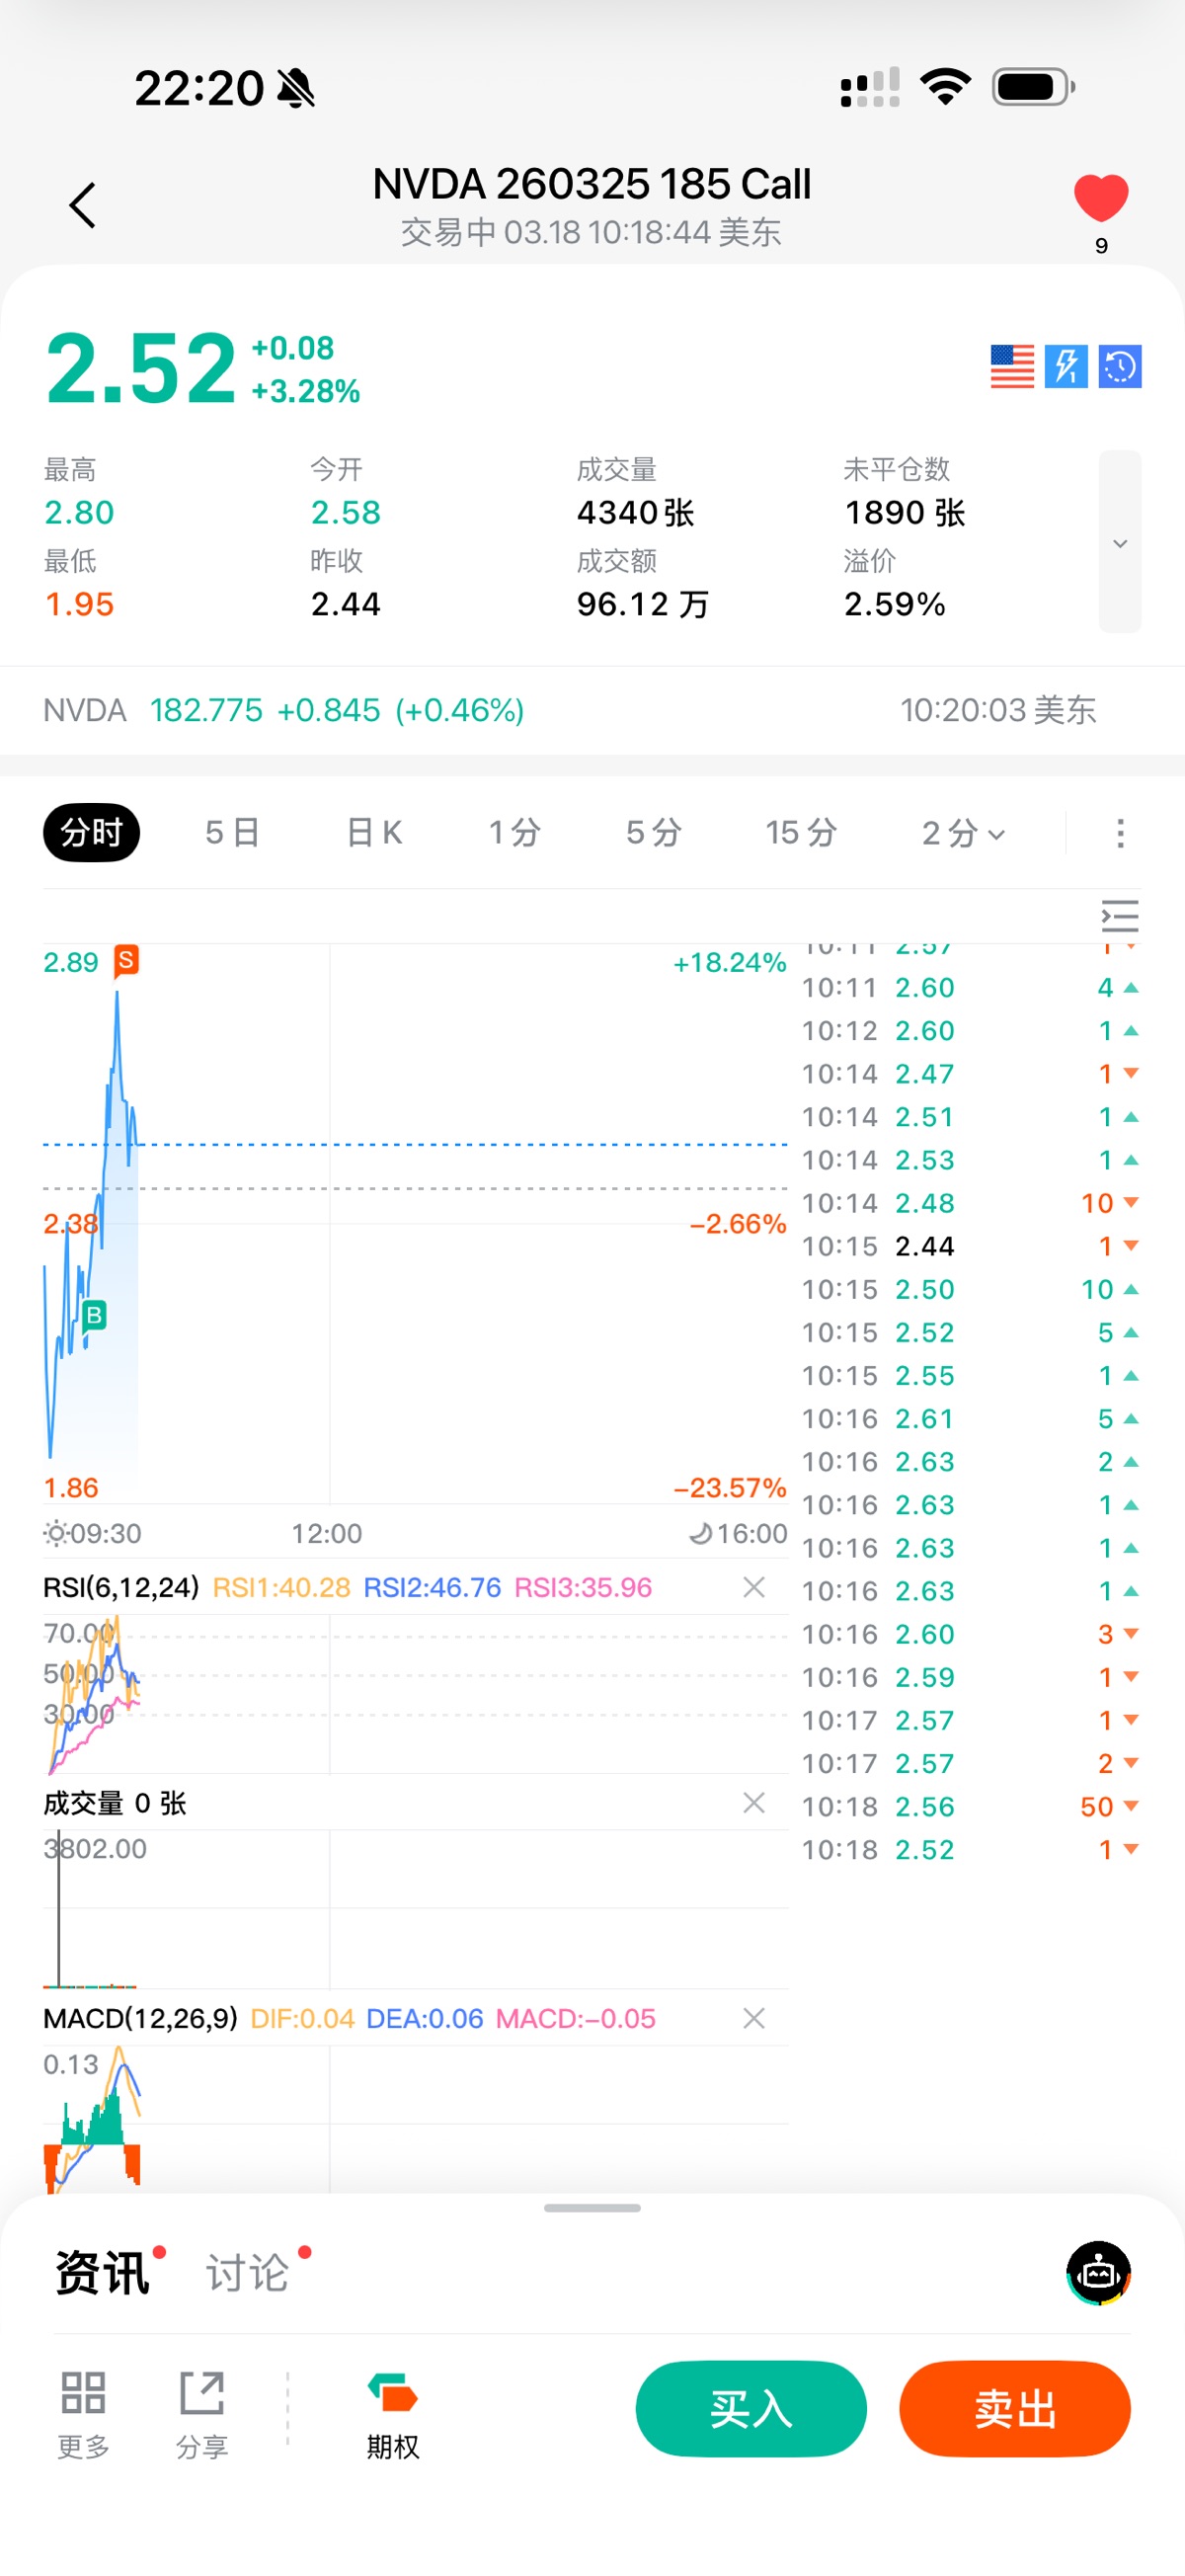Tap the US flag market icon

(1012, 367)
